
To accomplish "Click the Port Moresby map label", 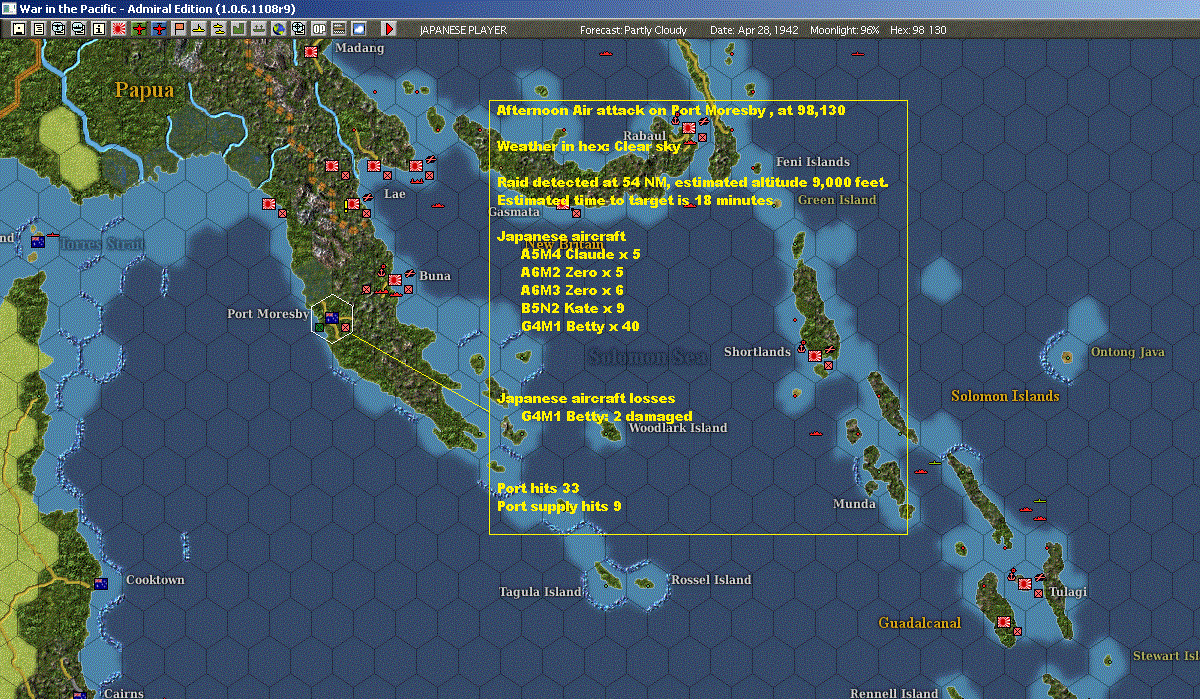I will pyautogui.click(x=268, y=314).
